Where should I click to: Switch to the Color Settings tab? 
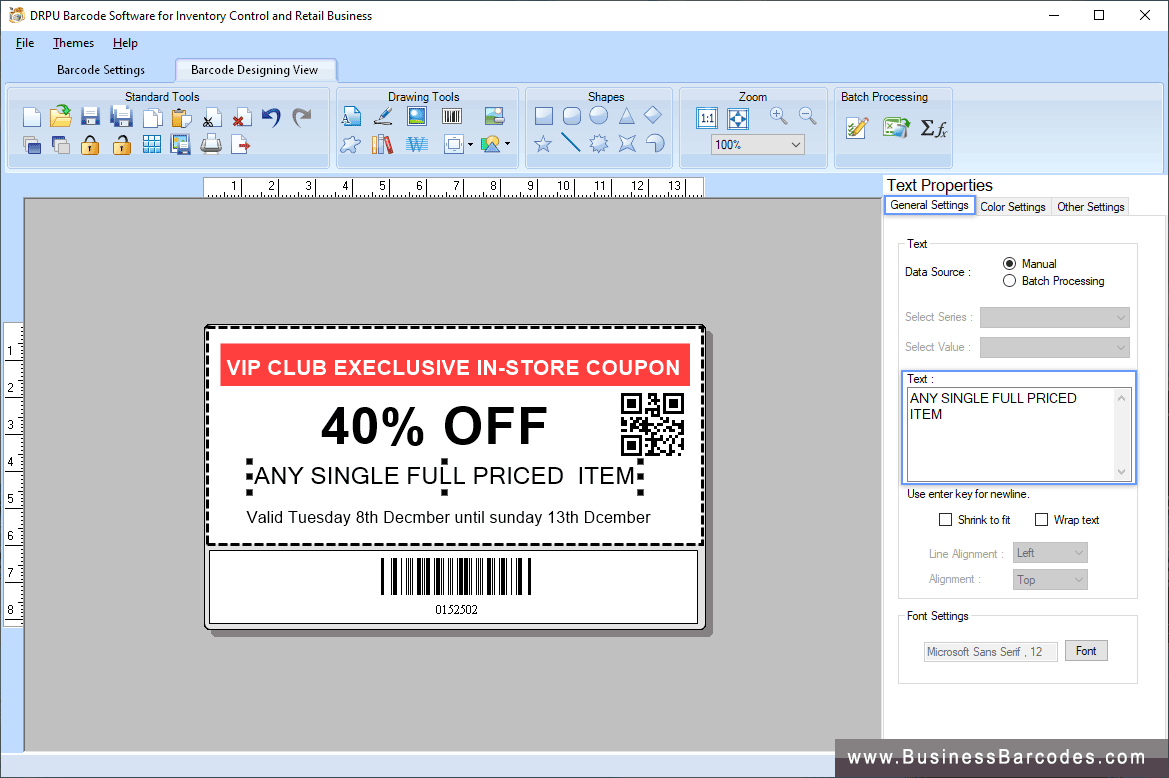pos(1012,206)
